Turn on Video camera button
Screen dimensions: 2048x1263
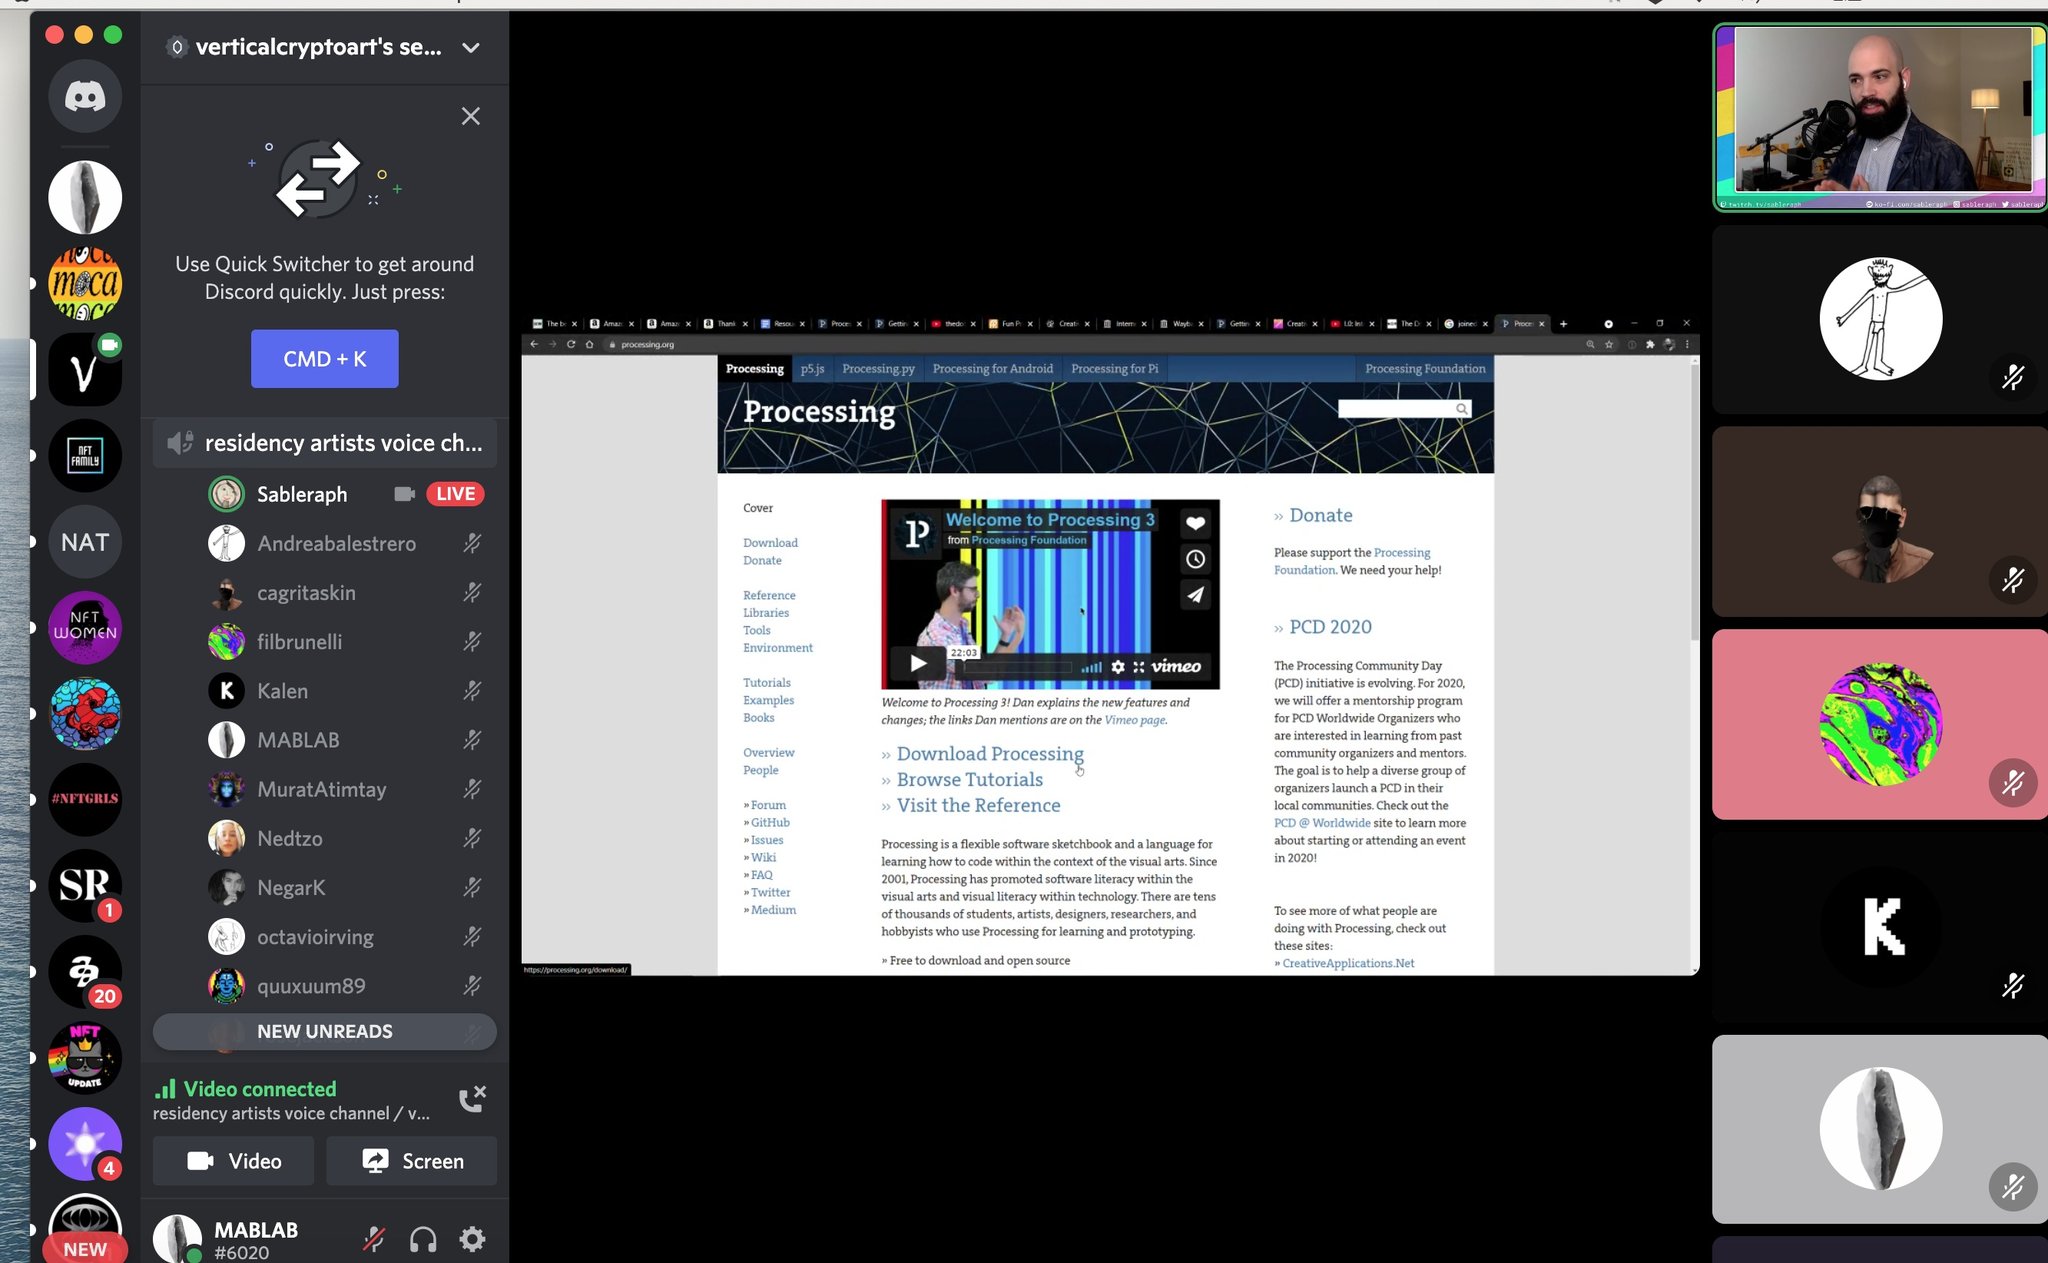(x=234, y=1161)
